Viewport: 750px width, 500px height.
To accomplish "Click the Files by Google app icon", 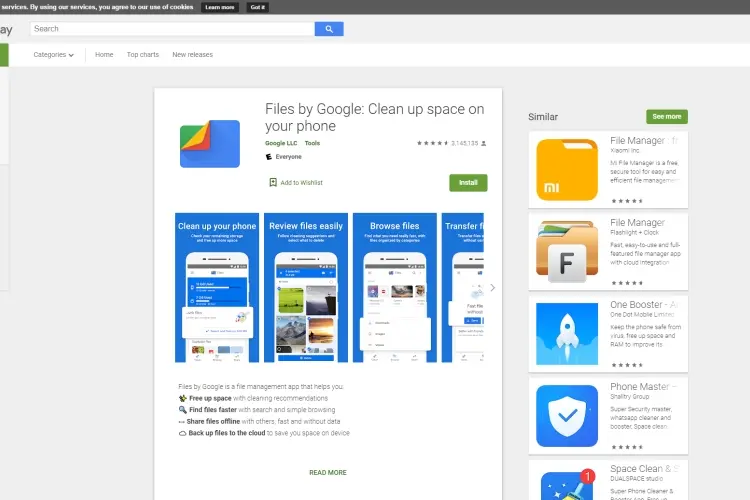I will coord(210,144).
